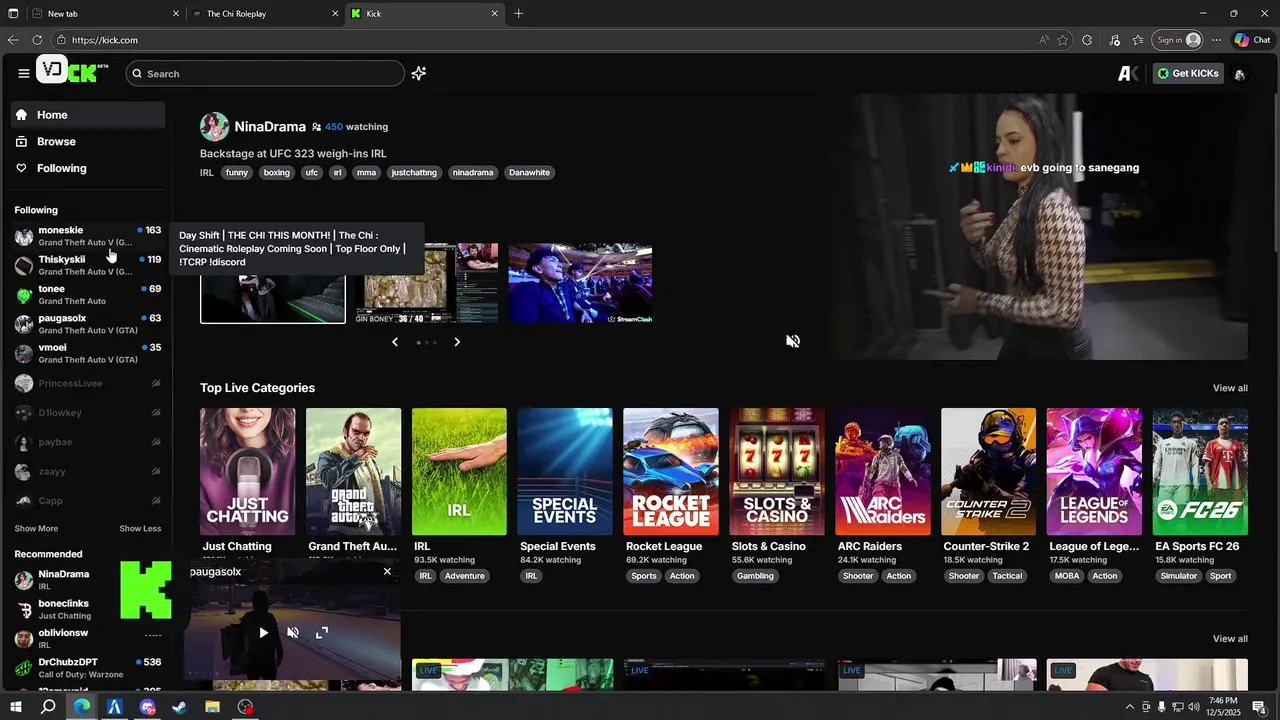Click the Get KICKs button

coord(1188,73)
